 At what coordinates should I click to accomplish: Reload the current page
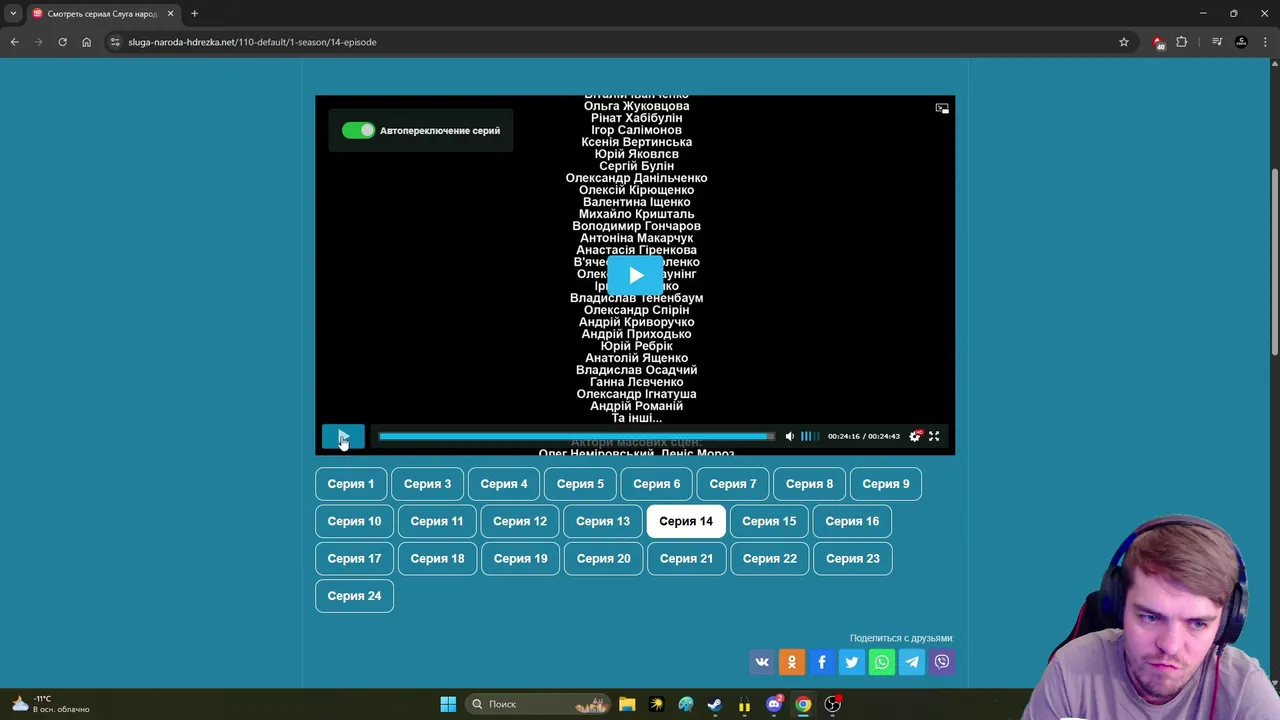(x=62, y=42)
